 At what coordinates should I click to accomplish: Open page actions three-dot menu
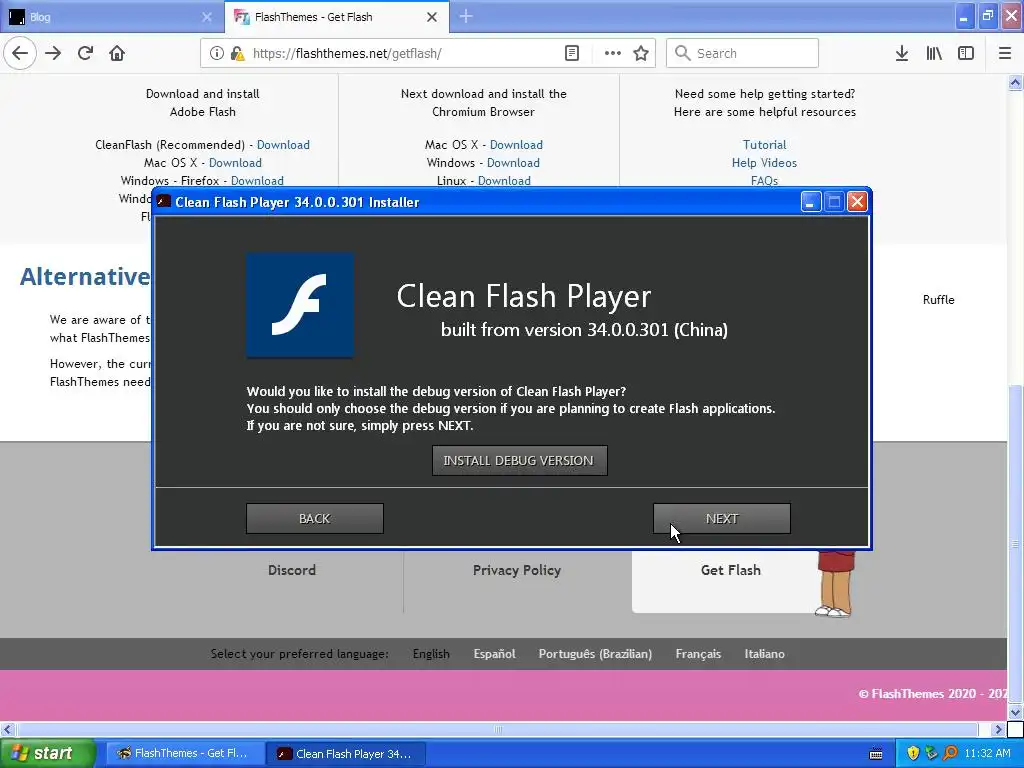tap(613, 53)
